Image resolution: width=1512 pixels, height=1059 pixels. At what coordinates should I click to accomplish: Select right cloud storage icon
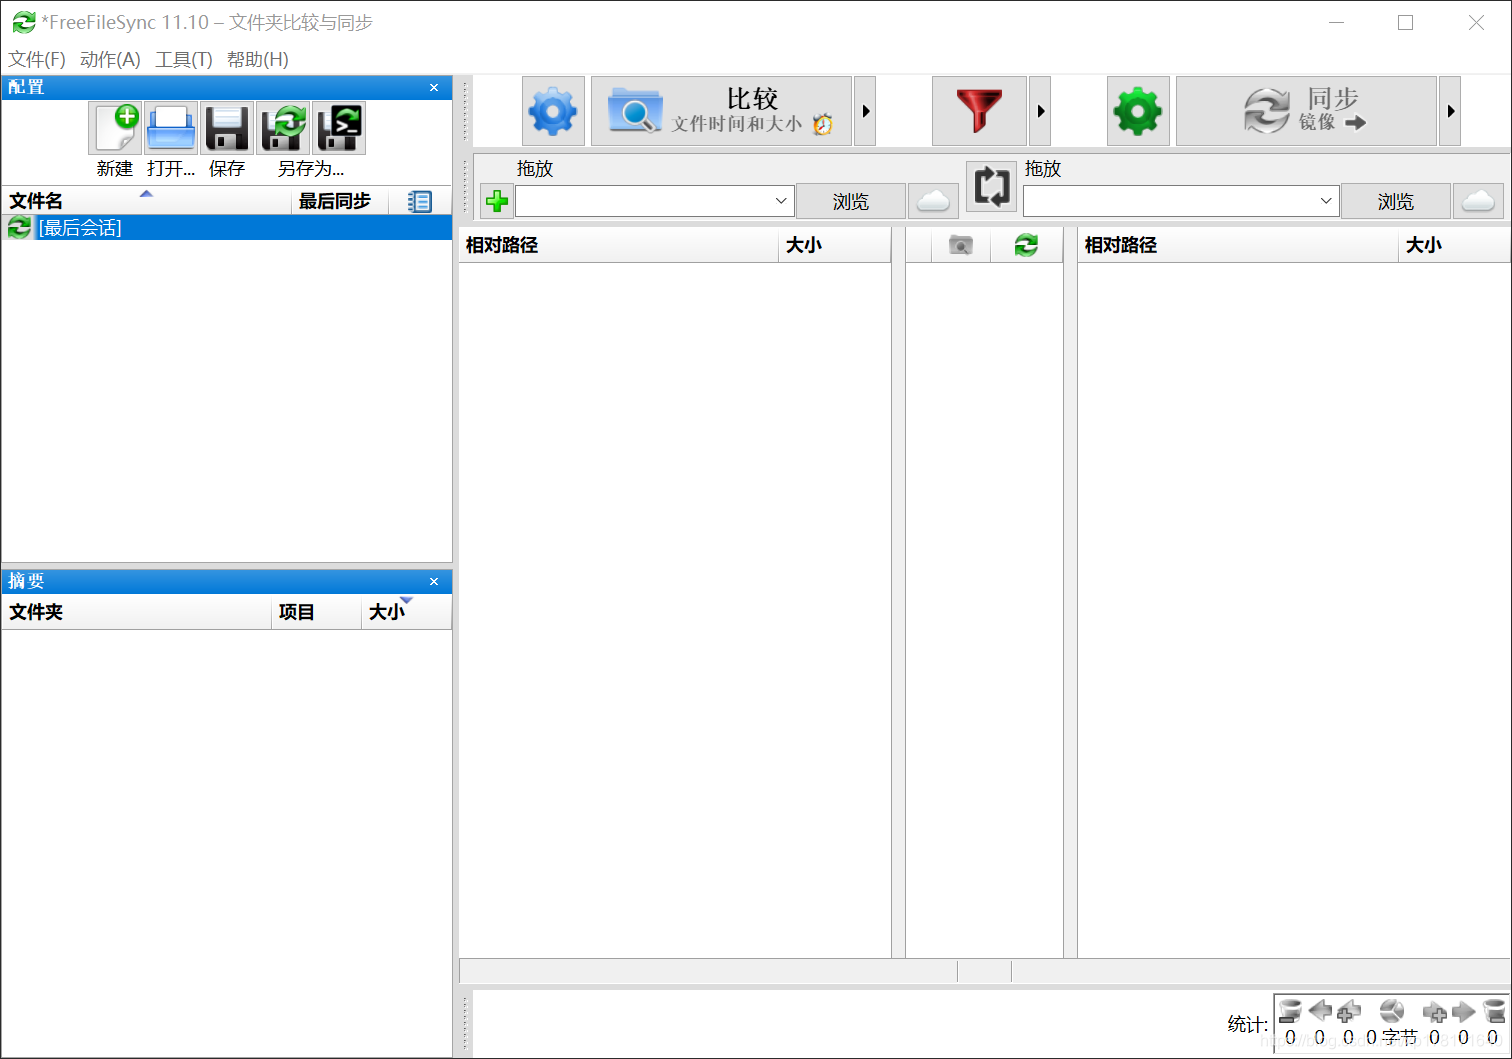point(1478,201)
